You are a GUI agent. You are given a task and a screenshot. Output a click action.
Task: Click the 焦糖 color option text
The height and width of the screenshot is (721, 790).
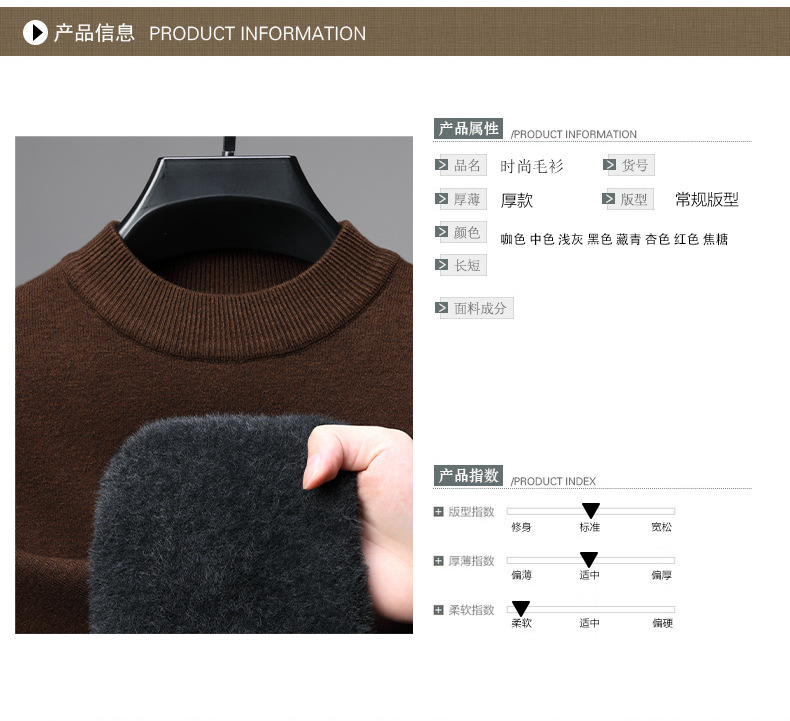click(x=715, y=239)
